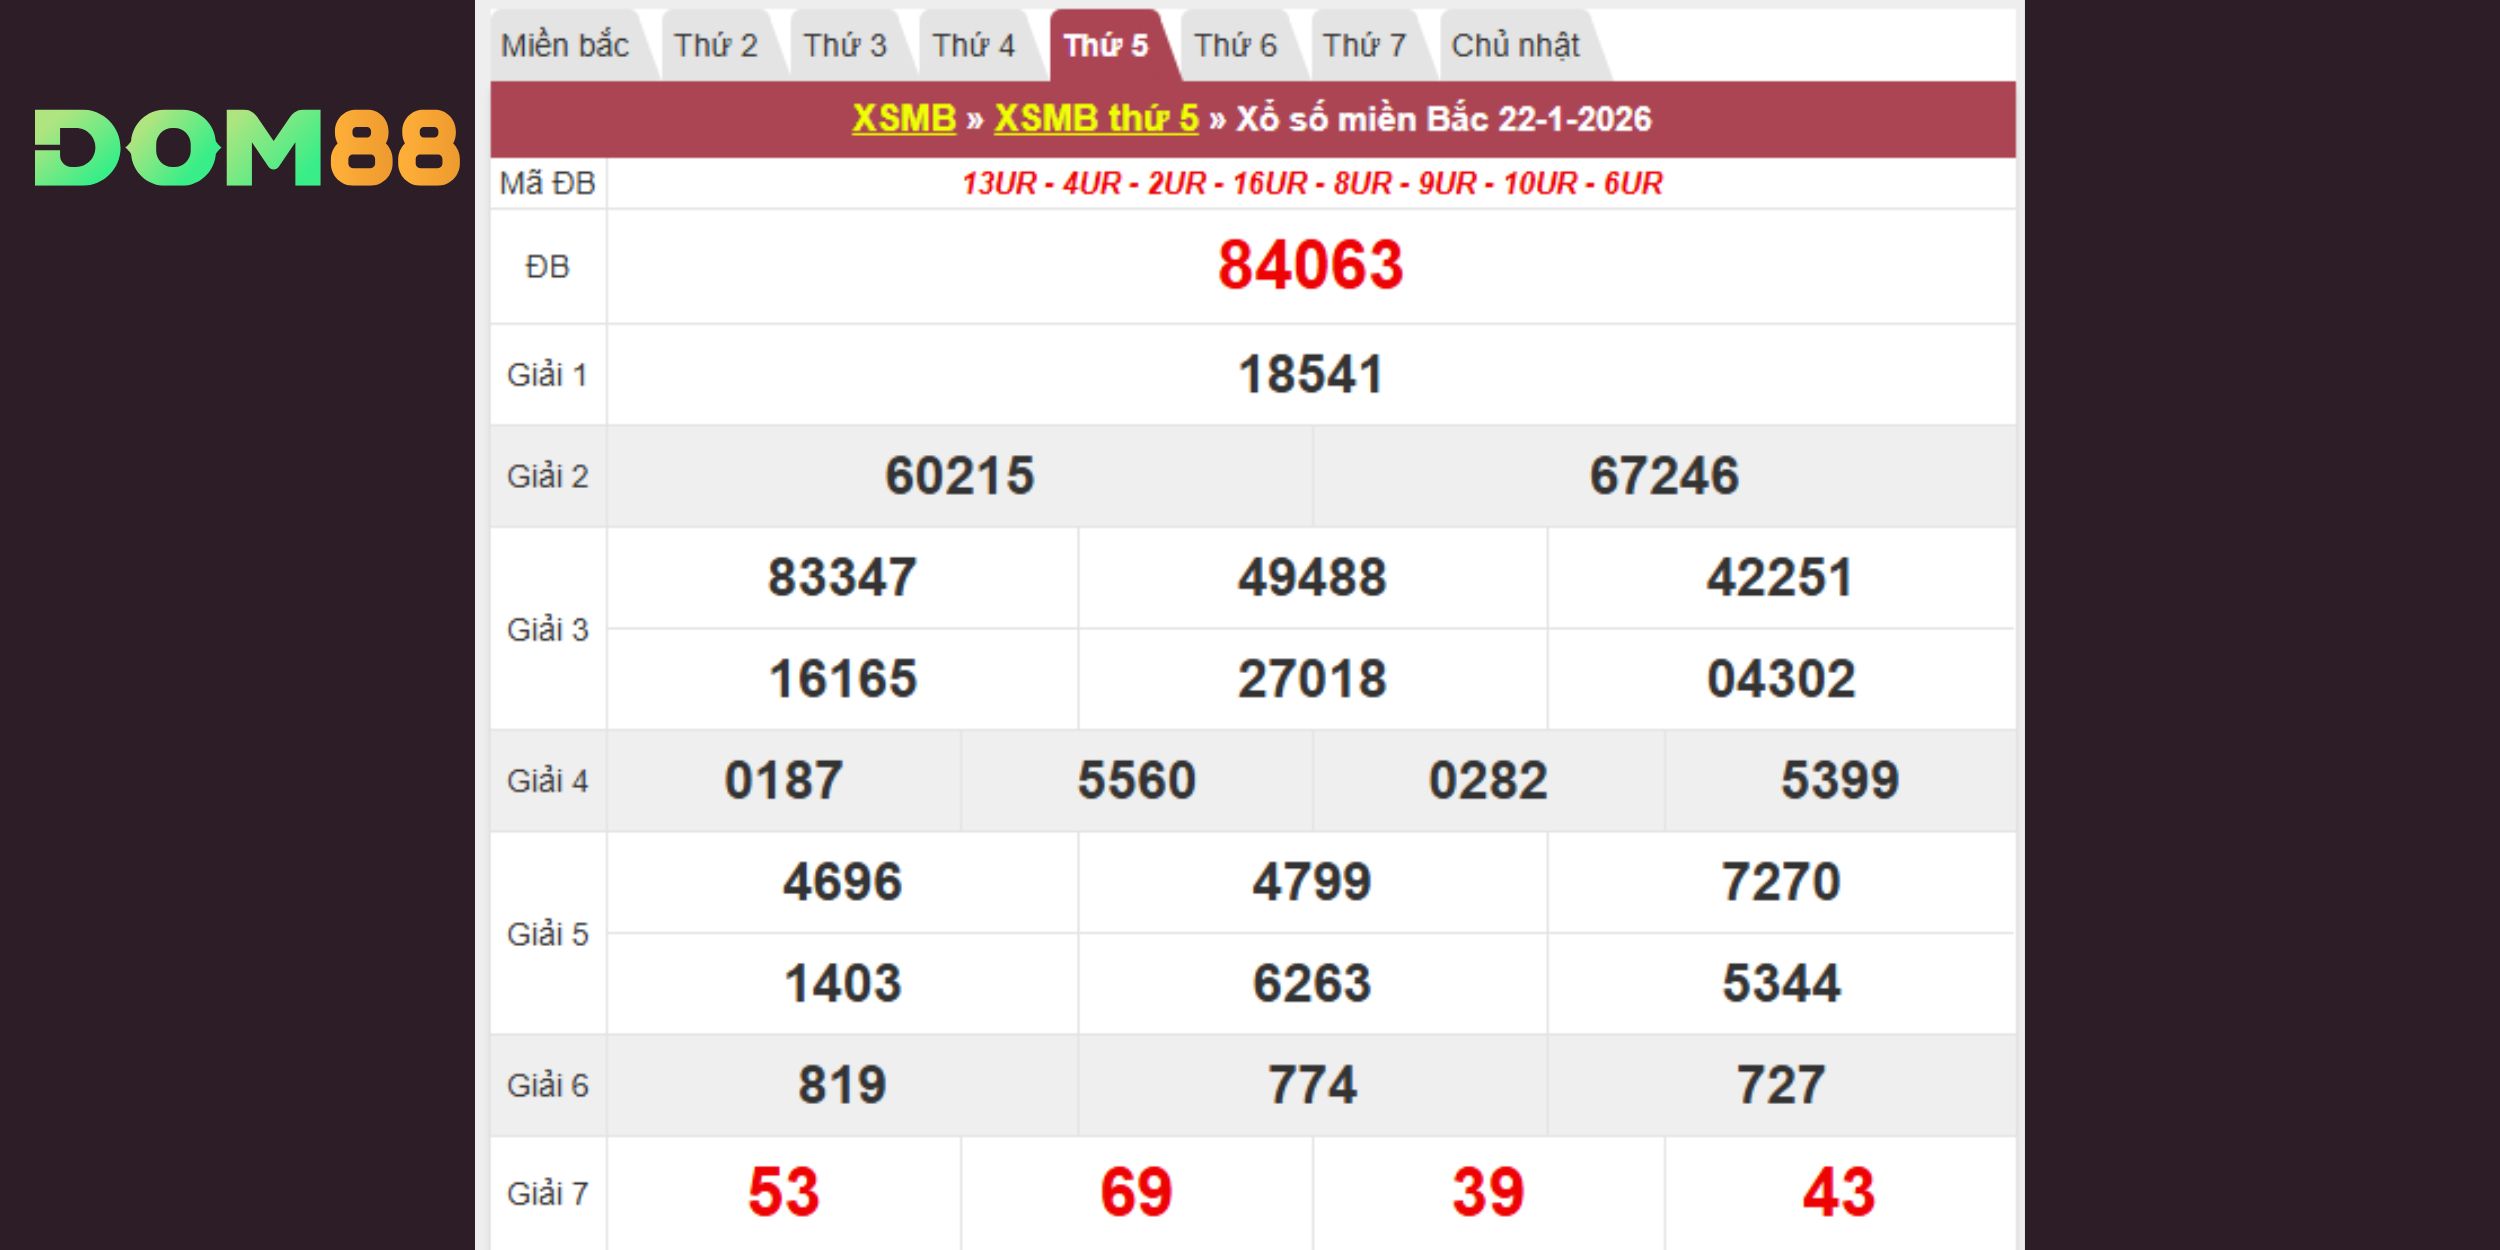This screenshot has height=1250, width=2500.
Task: Switch to the Thứ 3 tab
Action: point(845,46)
